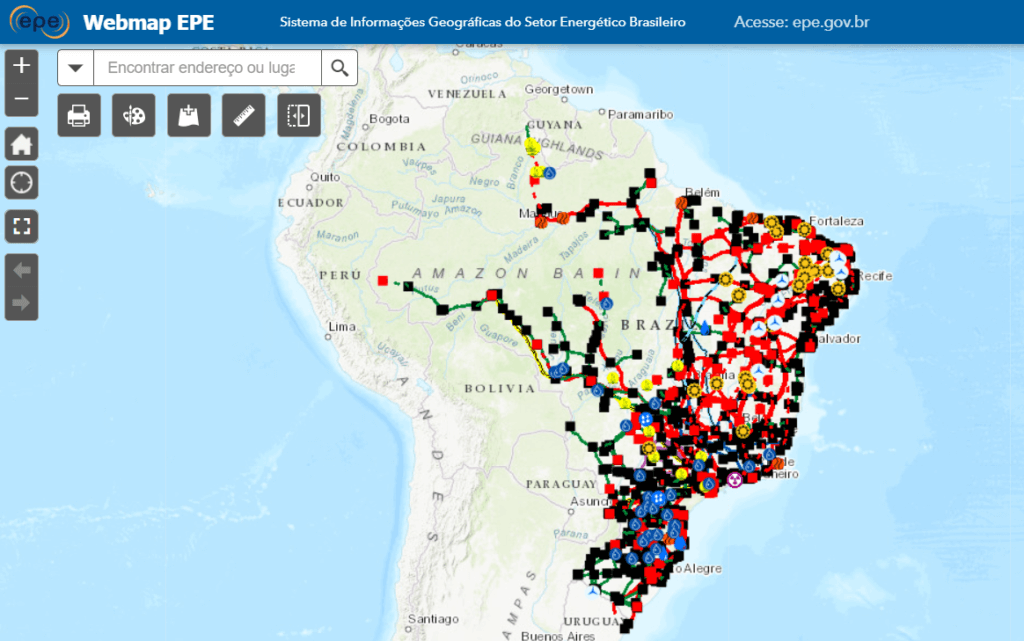Expand the search source dropdown arrow

click(x=76, y=68)
